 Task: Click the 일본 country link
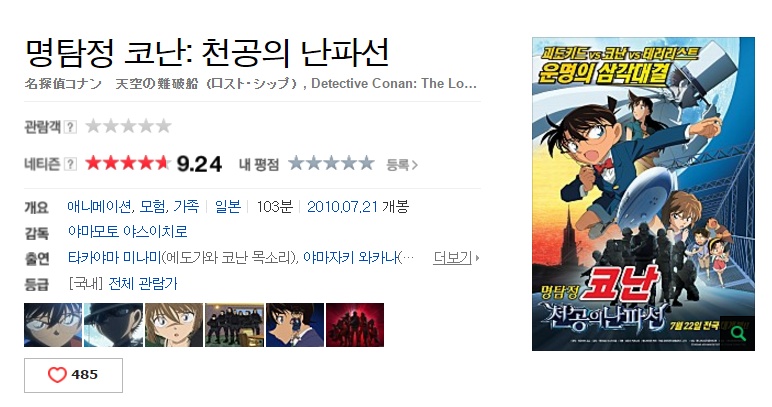click(x=227, y=206)
